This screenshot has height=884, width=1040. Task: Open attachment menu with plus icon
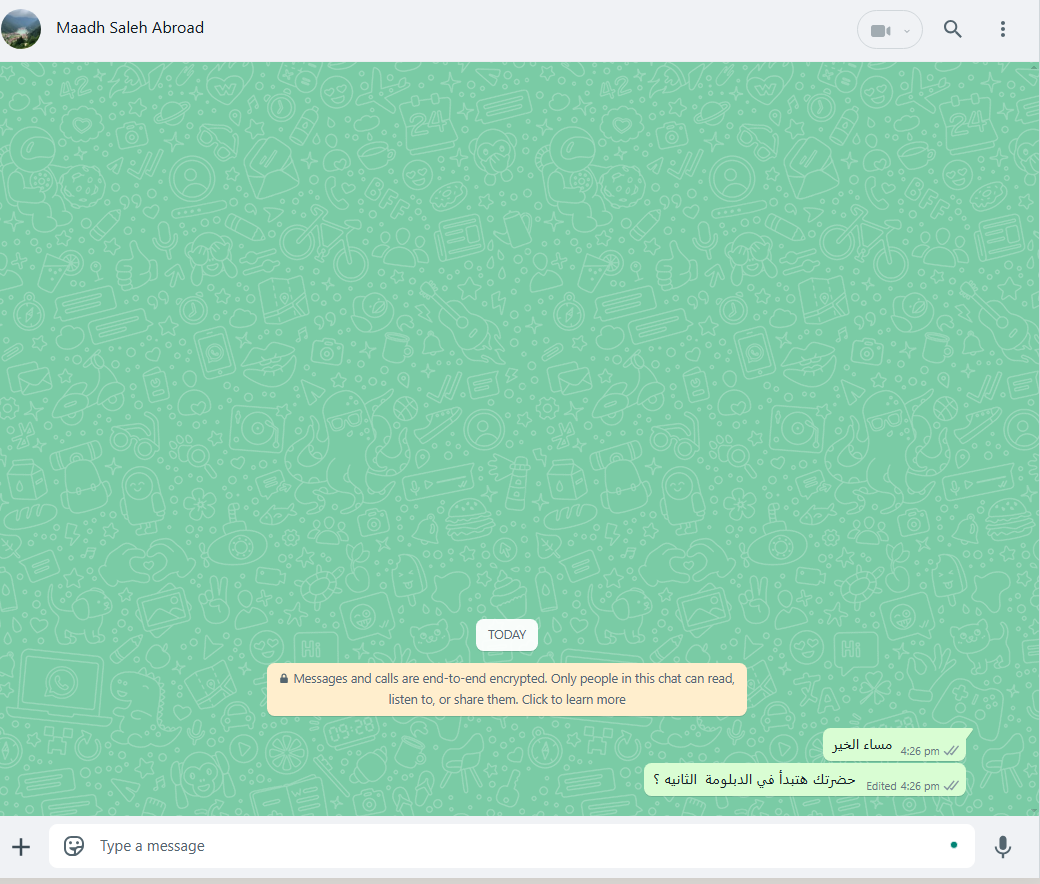(21, 847)
